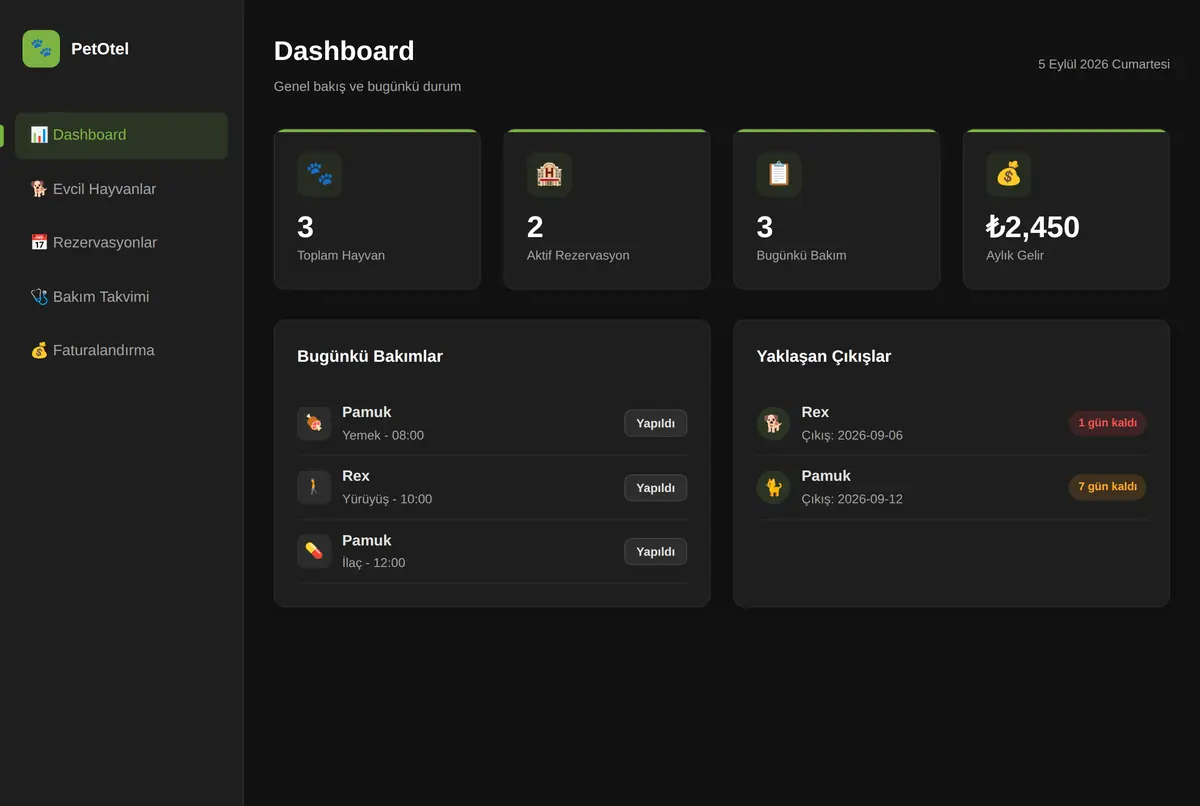Click the 'Bugünkü Bakımlar' heading
1200x806 pixels.
(370, 356)
